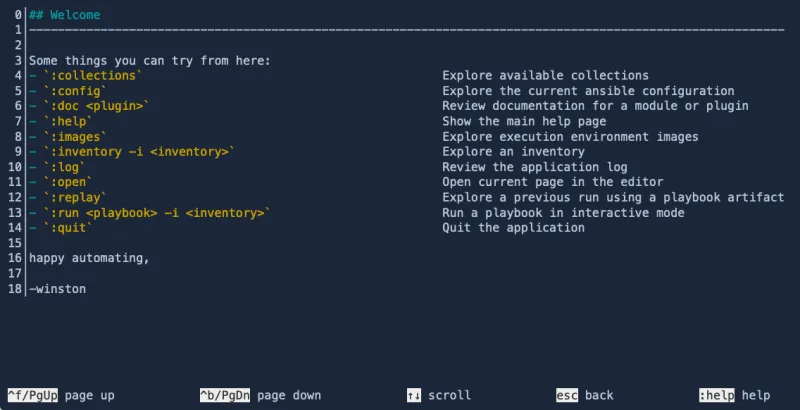
Task: Click the '-winston' signature line
Action: pyautogui.click(x=58, y=289)
